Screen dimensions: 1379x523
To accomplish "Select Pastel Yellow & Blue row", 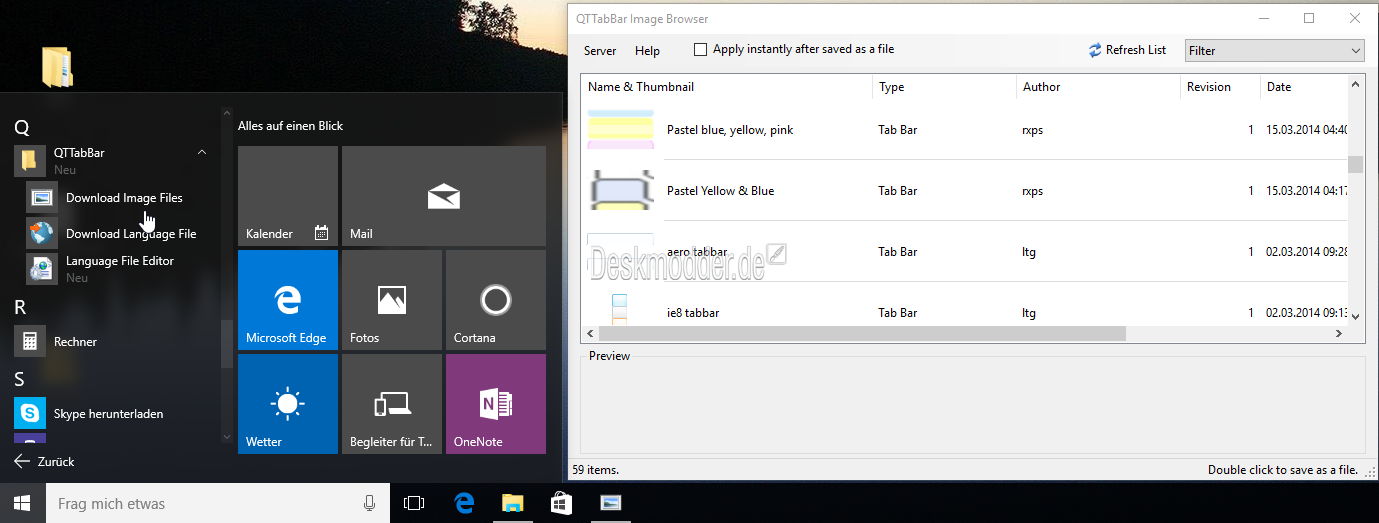I will click(x=964, y=191).
